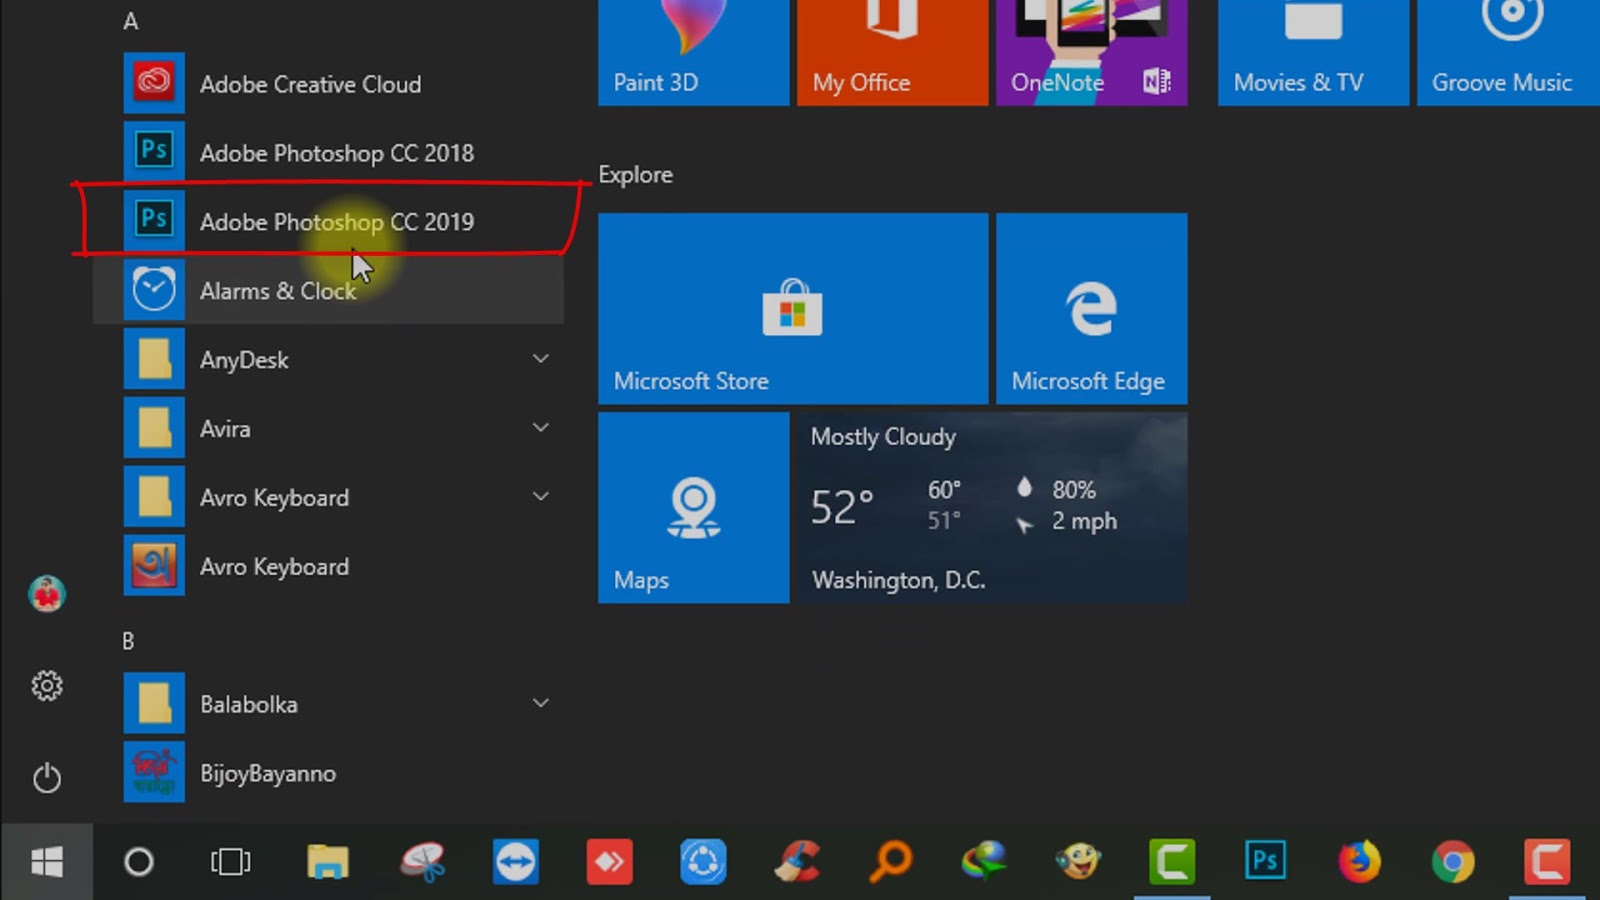Open Adobe Creative Cloud from the app list

tap(328, 84)
